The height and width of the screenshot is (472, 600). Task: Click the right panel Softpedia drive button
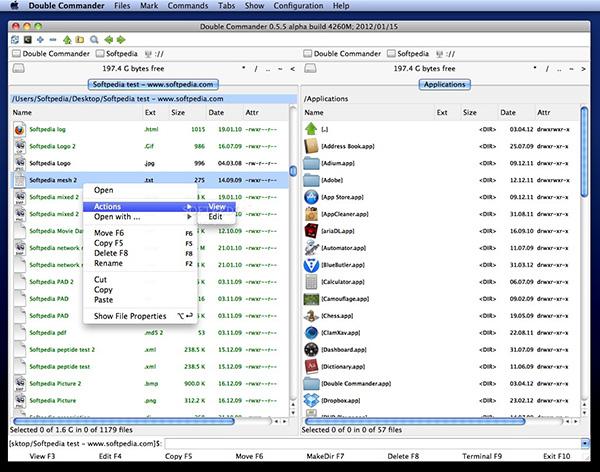pos(408,54)
